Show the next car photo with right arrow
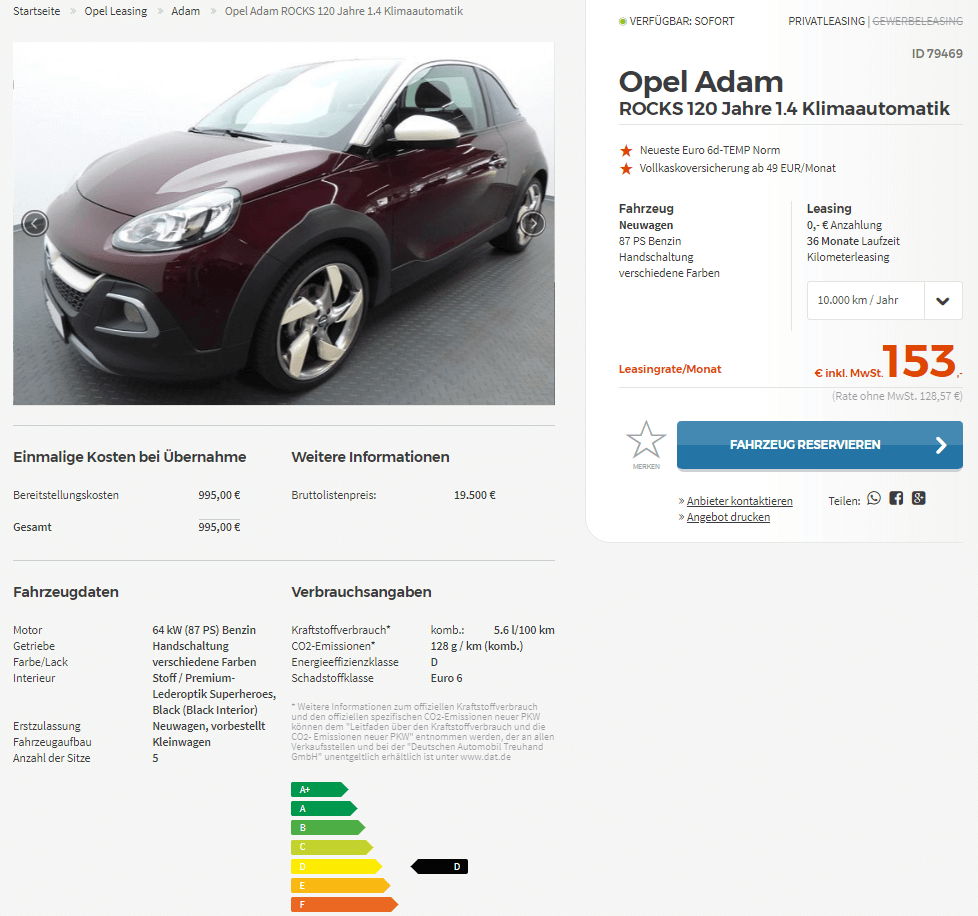The height and width of the screenshot is (916, 978). click(533, 223)
